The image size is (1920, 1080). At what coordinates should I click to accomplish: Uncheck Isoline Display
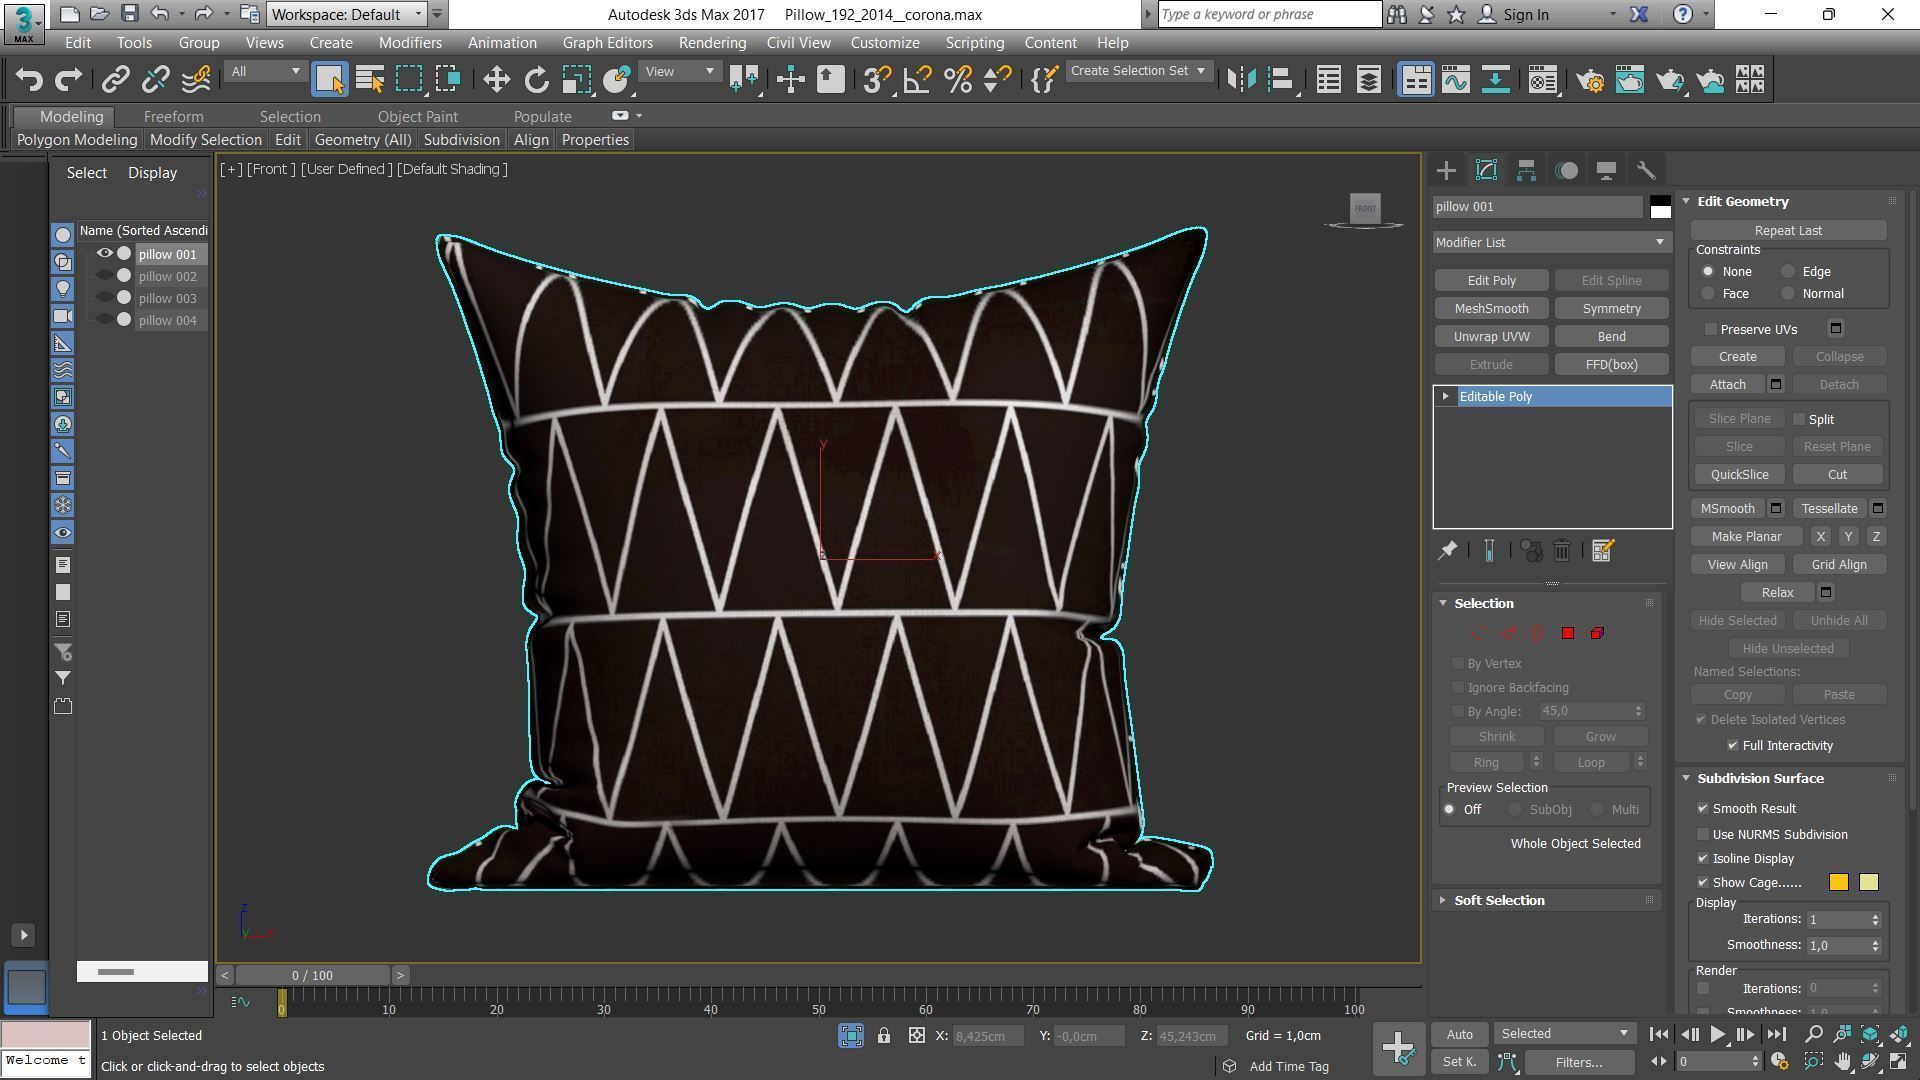(x=1703, y=858)
